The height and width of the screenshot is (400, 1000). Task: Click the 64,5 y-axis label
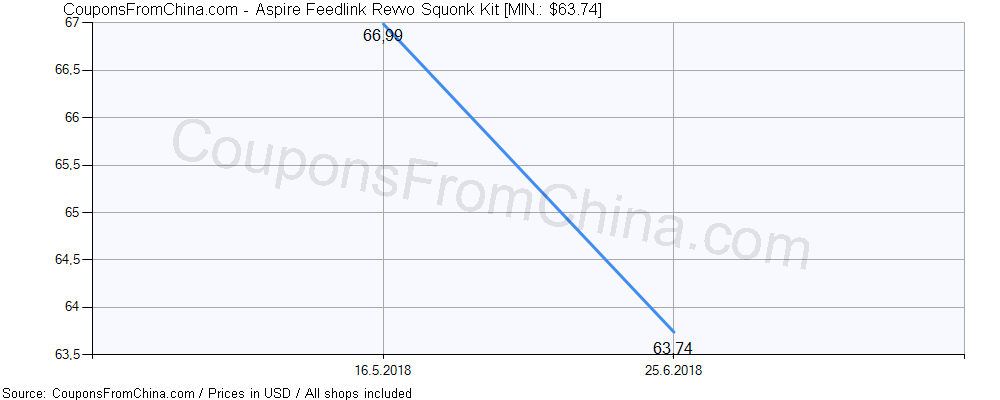[66, 260]
